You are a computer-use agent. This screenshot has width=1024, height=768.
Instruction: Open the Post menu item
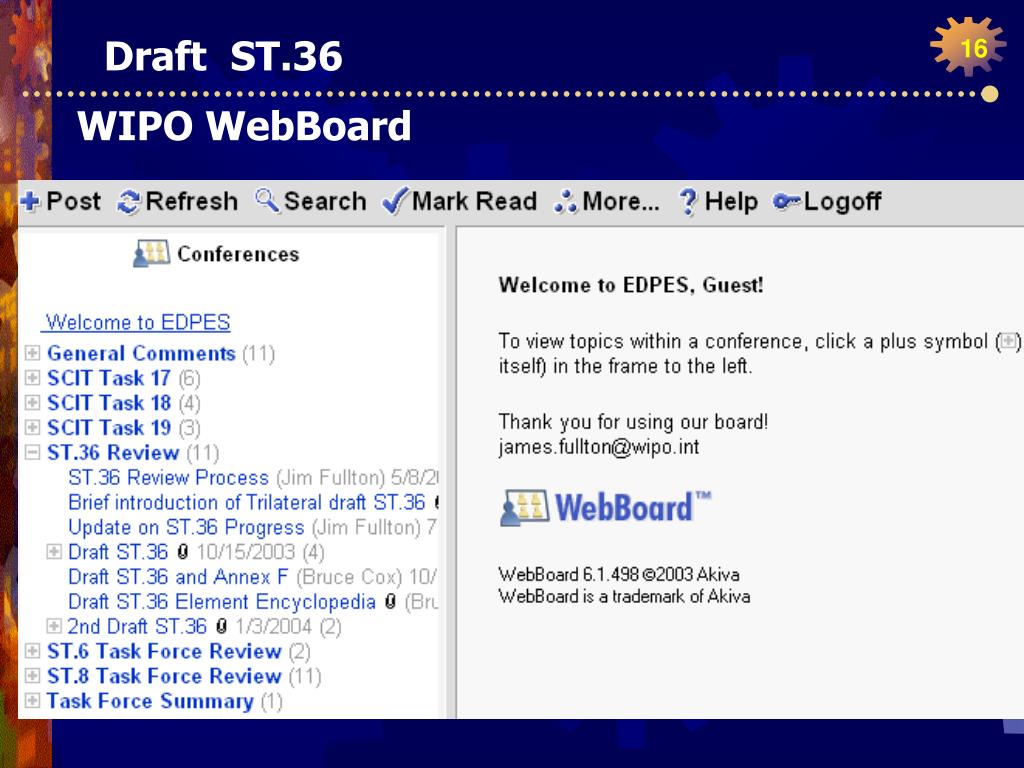(x=73, y=201)
